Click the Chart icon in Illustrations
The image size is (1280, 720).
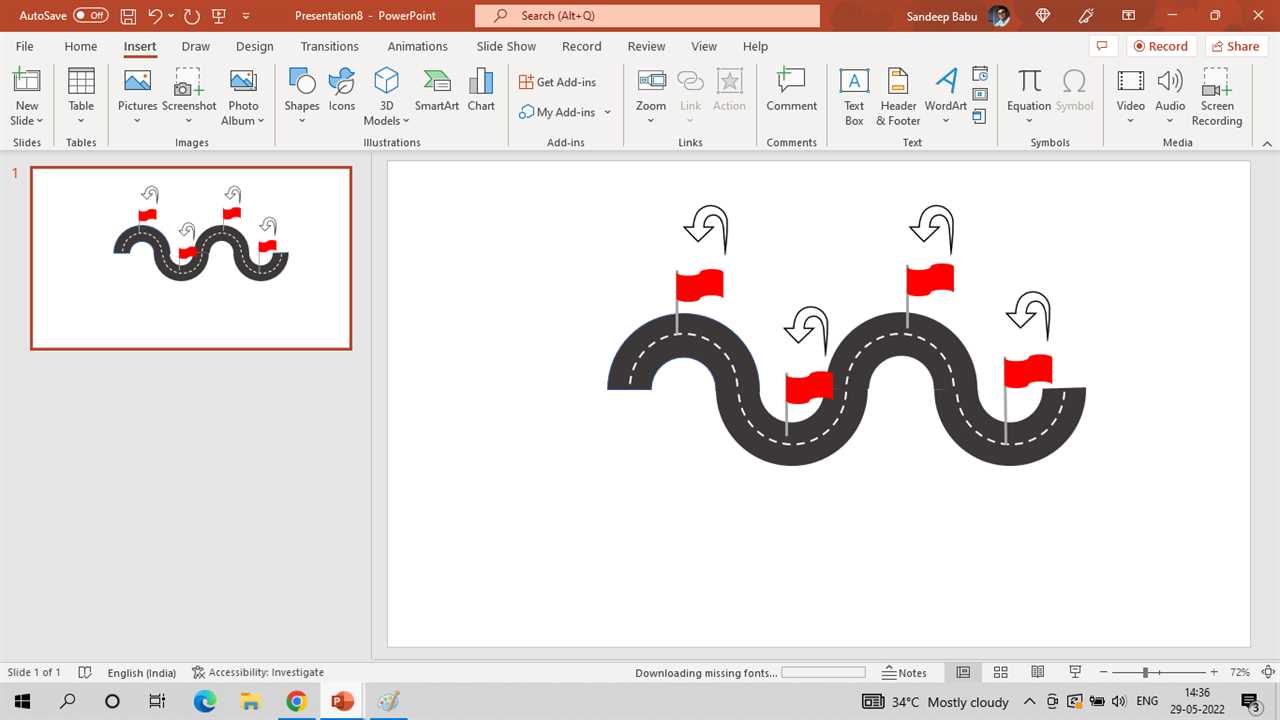click(481, 91)
